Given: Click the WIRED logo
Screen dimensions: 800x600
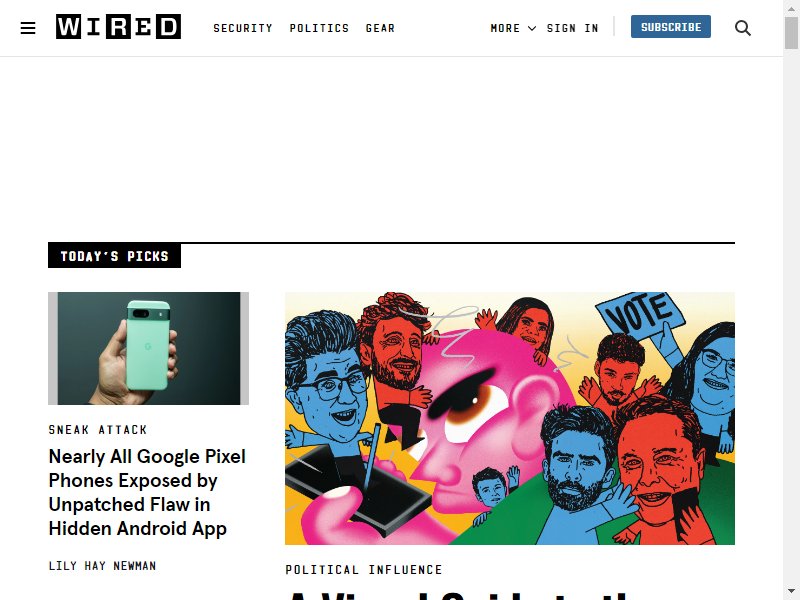Looking at the screenshot, I should [118, 27].
